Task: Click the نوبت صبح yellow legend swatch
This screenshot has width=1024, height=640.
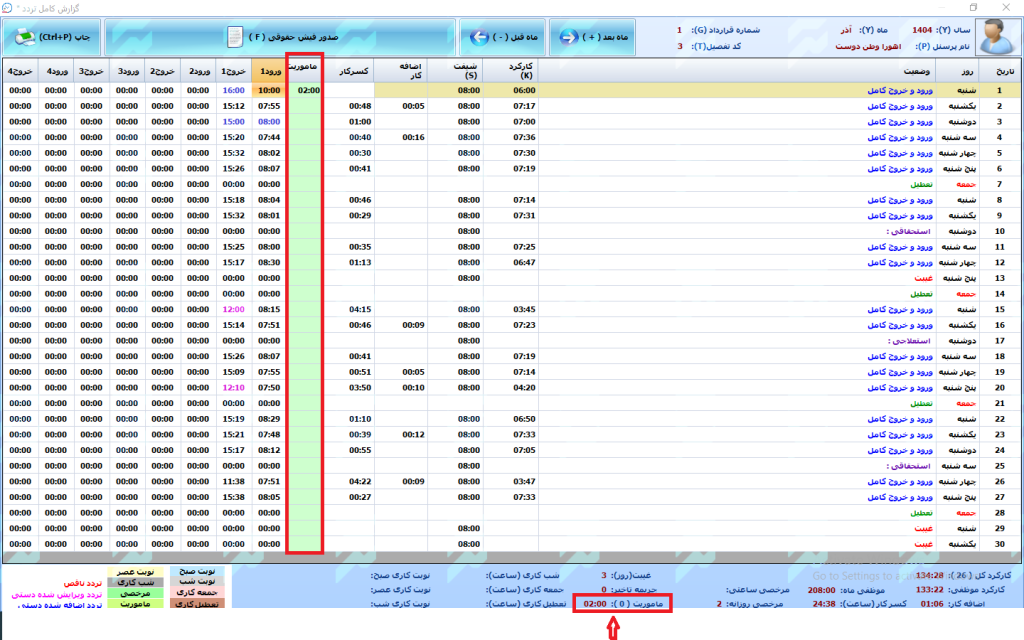Action: pos(199,571)
